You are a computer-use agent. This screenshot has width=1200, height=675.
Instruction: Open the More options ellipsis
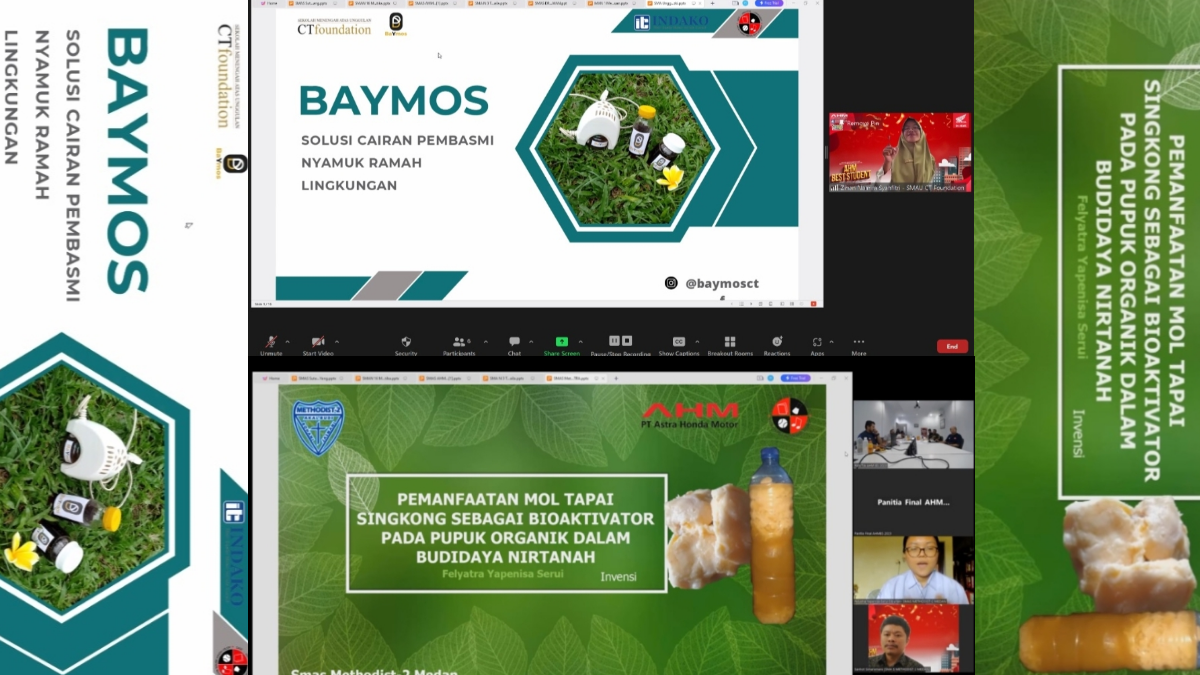pos(858,342)
